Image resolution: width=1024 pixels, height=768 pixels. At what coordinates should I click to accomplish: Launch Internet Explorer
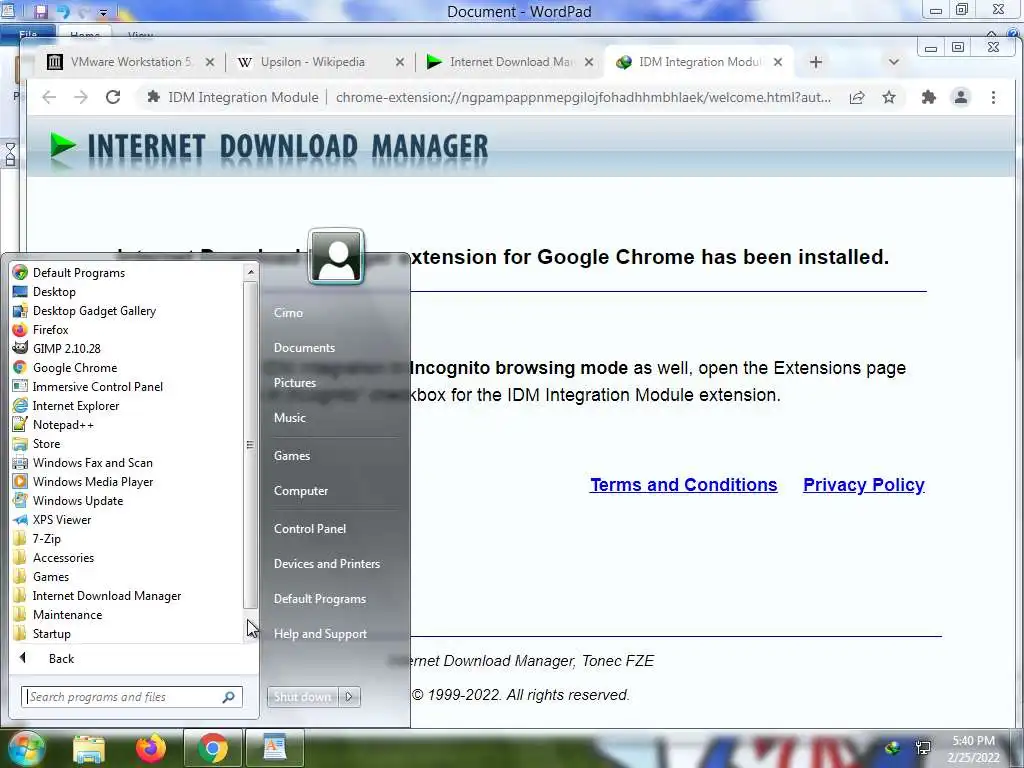point(76,406)
